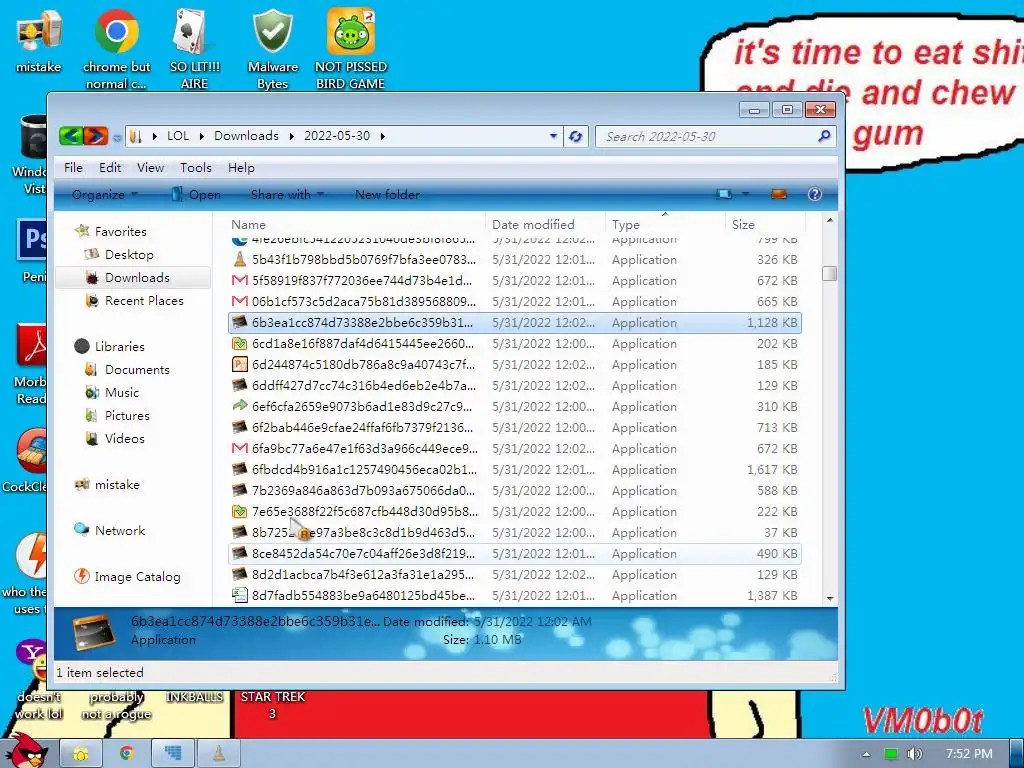Sort by Date modified column header
Image resolution: width=1024 pixels, height=768 pixels.
545,225
